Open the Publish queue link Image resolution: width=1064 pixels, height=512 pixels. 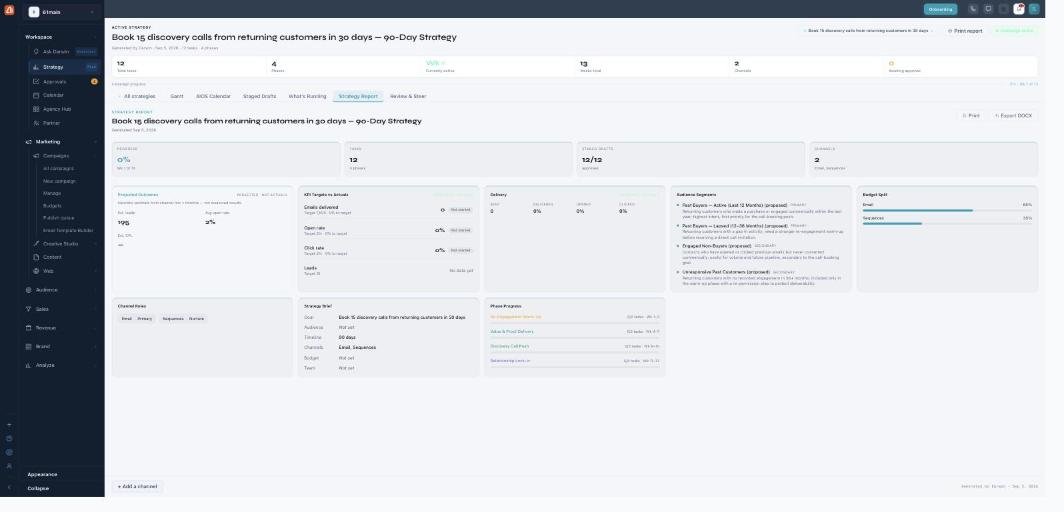click(58, 218)
